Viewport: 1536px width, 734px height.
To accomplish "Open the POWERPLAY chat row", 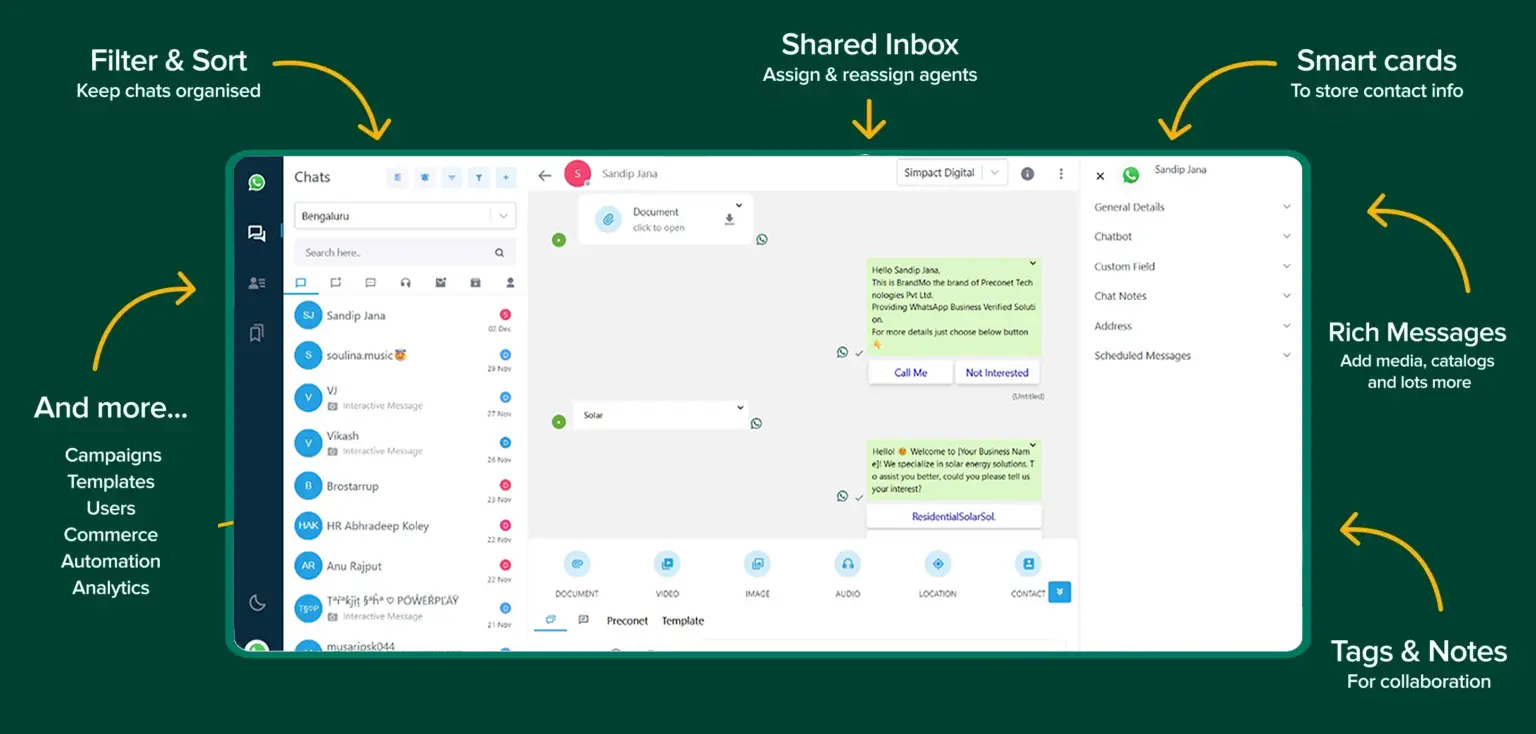I will 405,608.
